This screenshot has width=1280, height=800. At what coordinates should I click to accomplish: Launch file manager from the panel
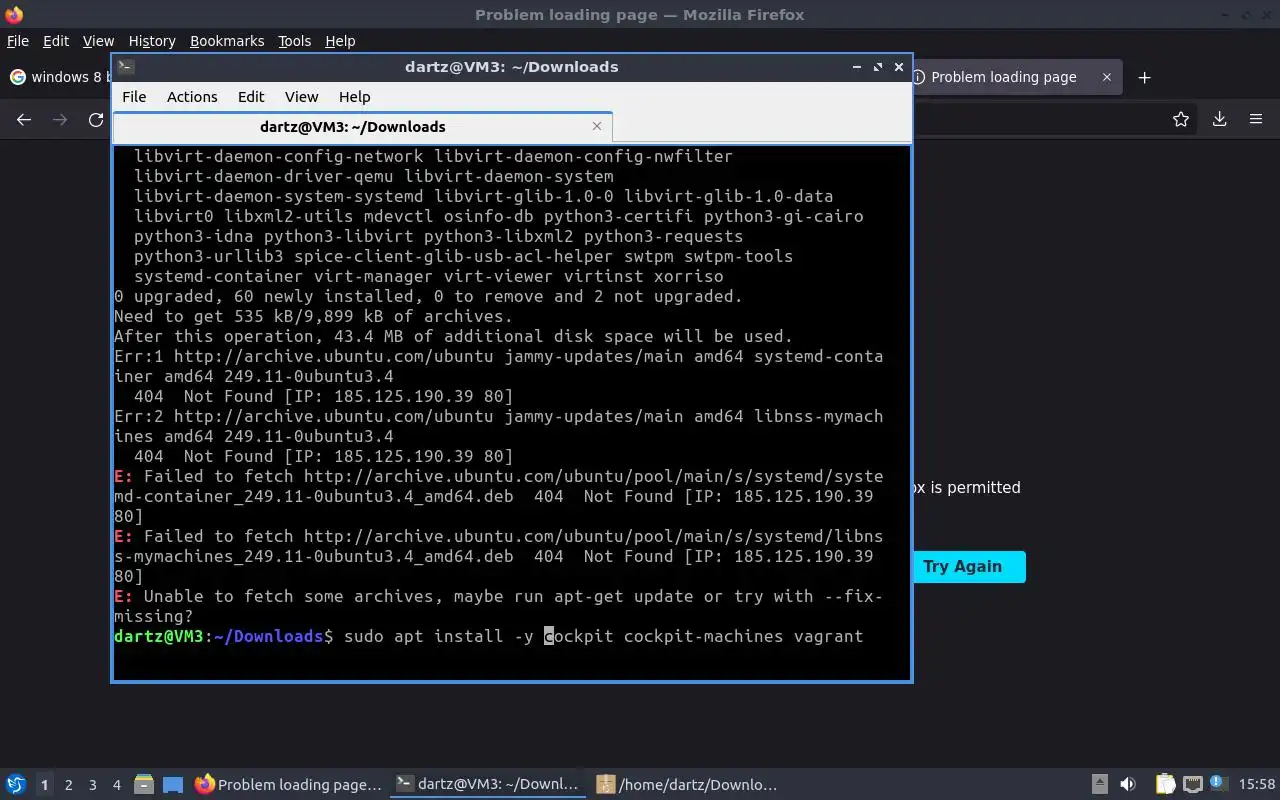[x=143, y=785]
